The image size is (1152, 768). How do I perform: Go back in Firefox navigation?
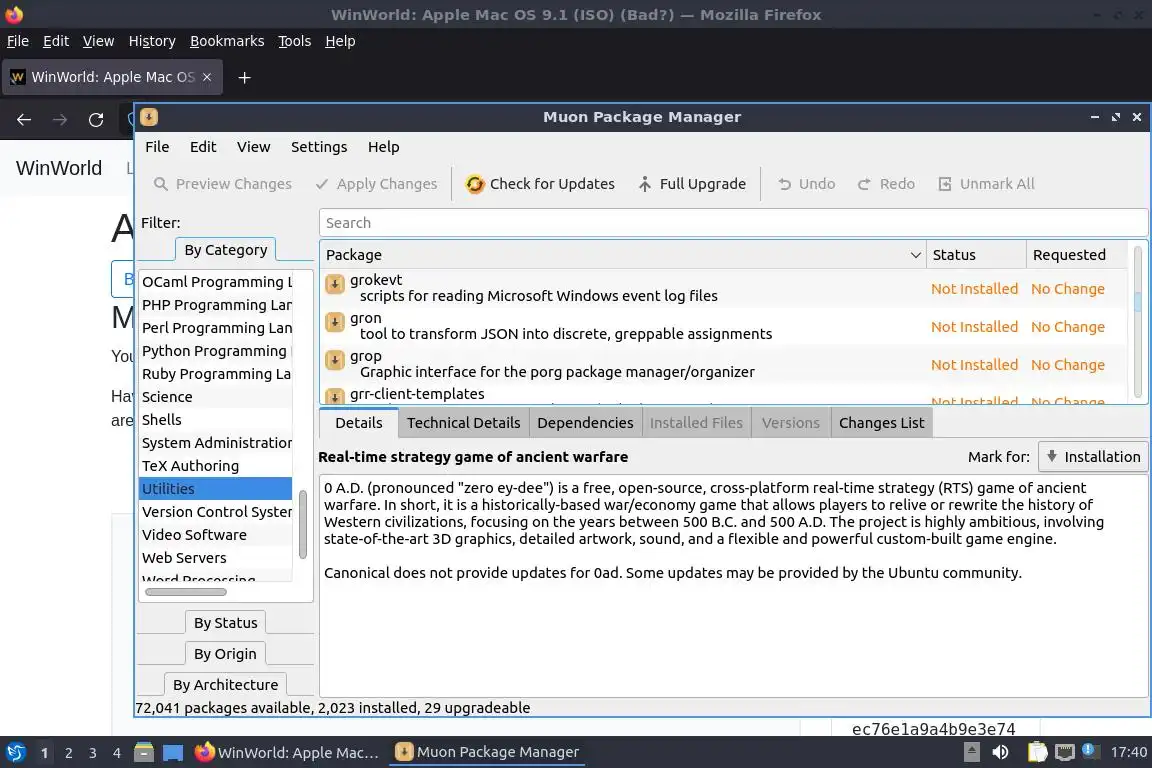pyautogui.click(x=24, y=120)
